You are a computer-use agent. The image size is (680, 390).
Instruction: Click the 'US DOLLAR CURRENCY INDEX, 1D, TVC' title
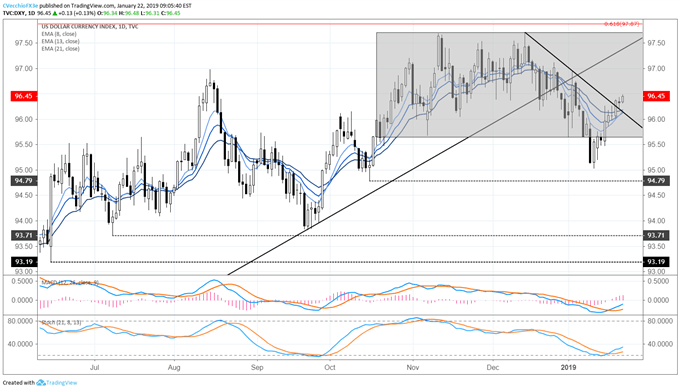coord(90,27)
